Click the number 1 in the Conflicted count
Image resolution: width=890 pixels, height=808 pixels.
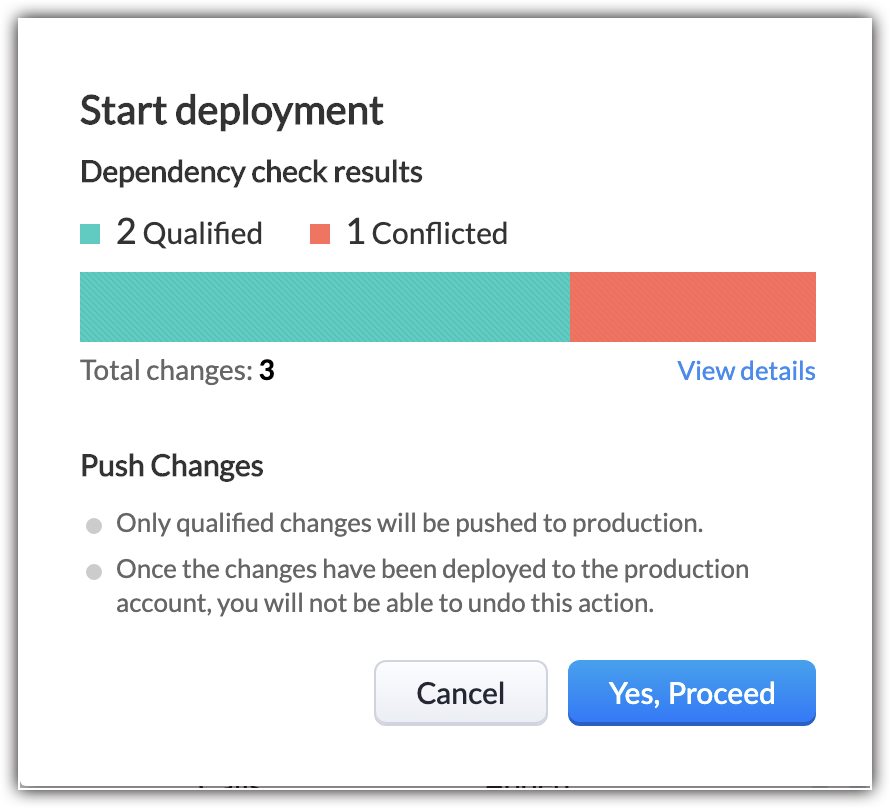[x=355, y=233]
